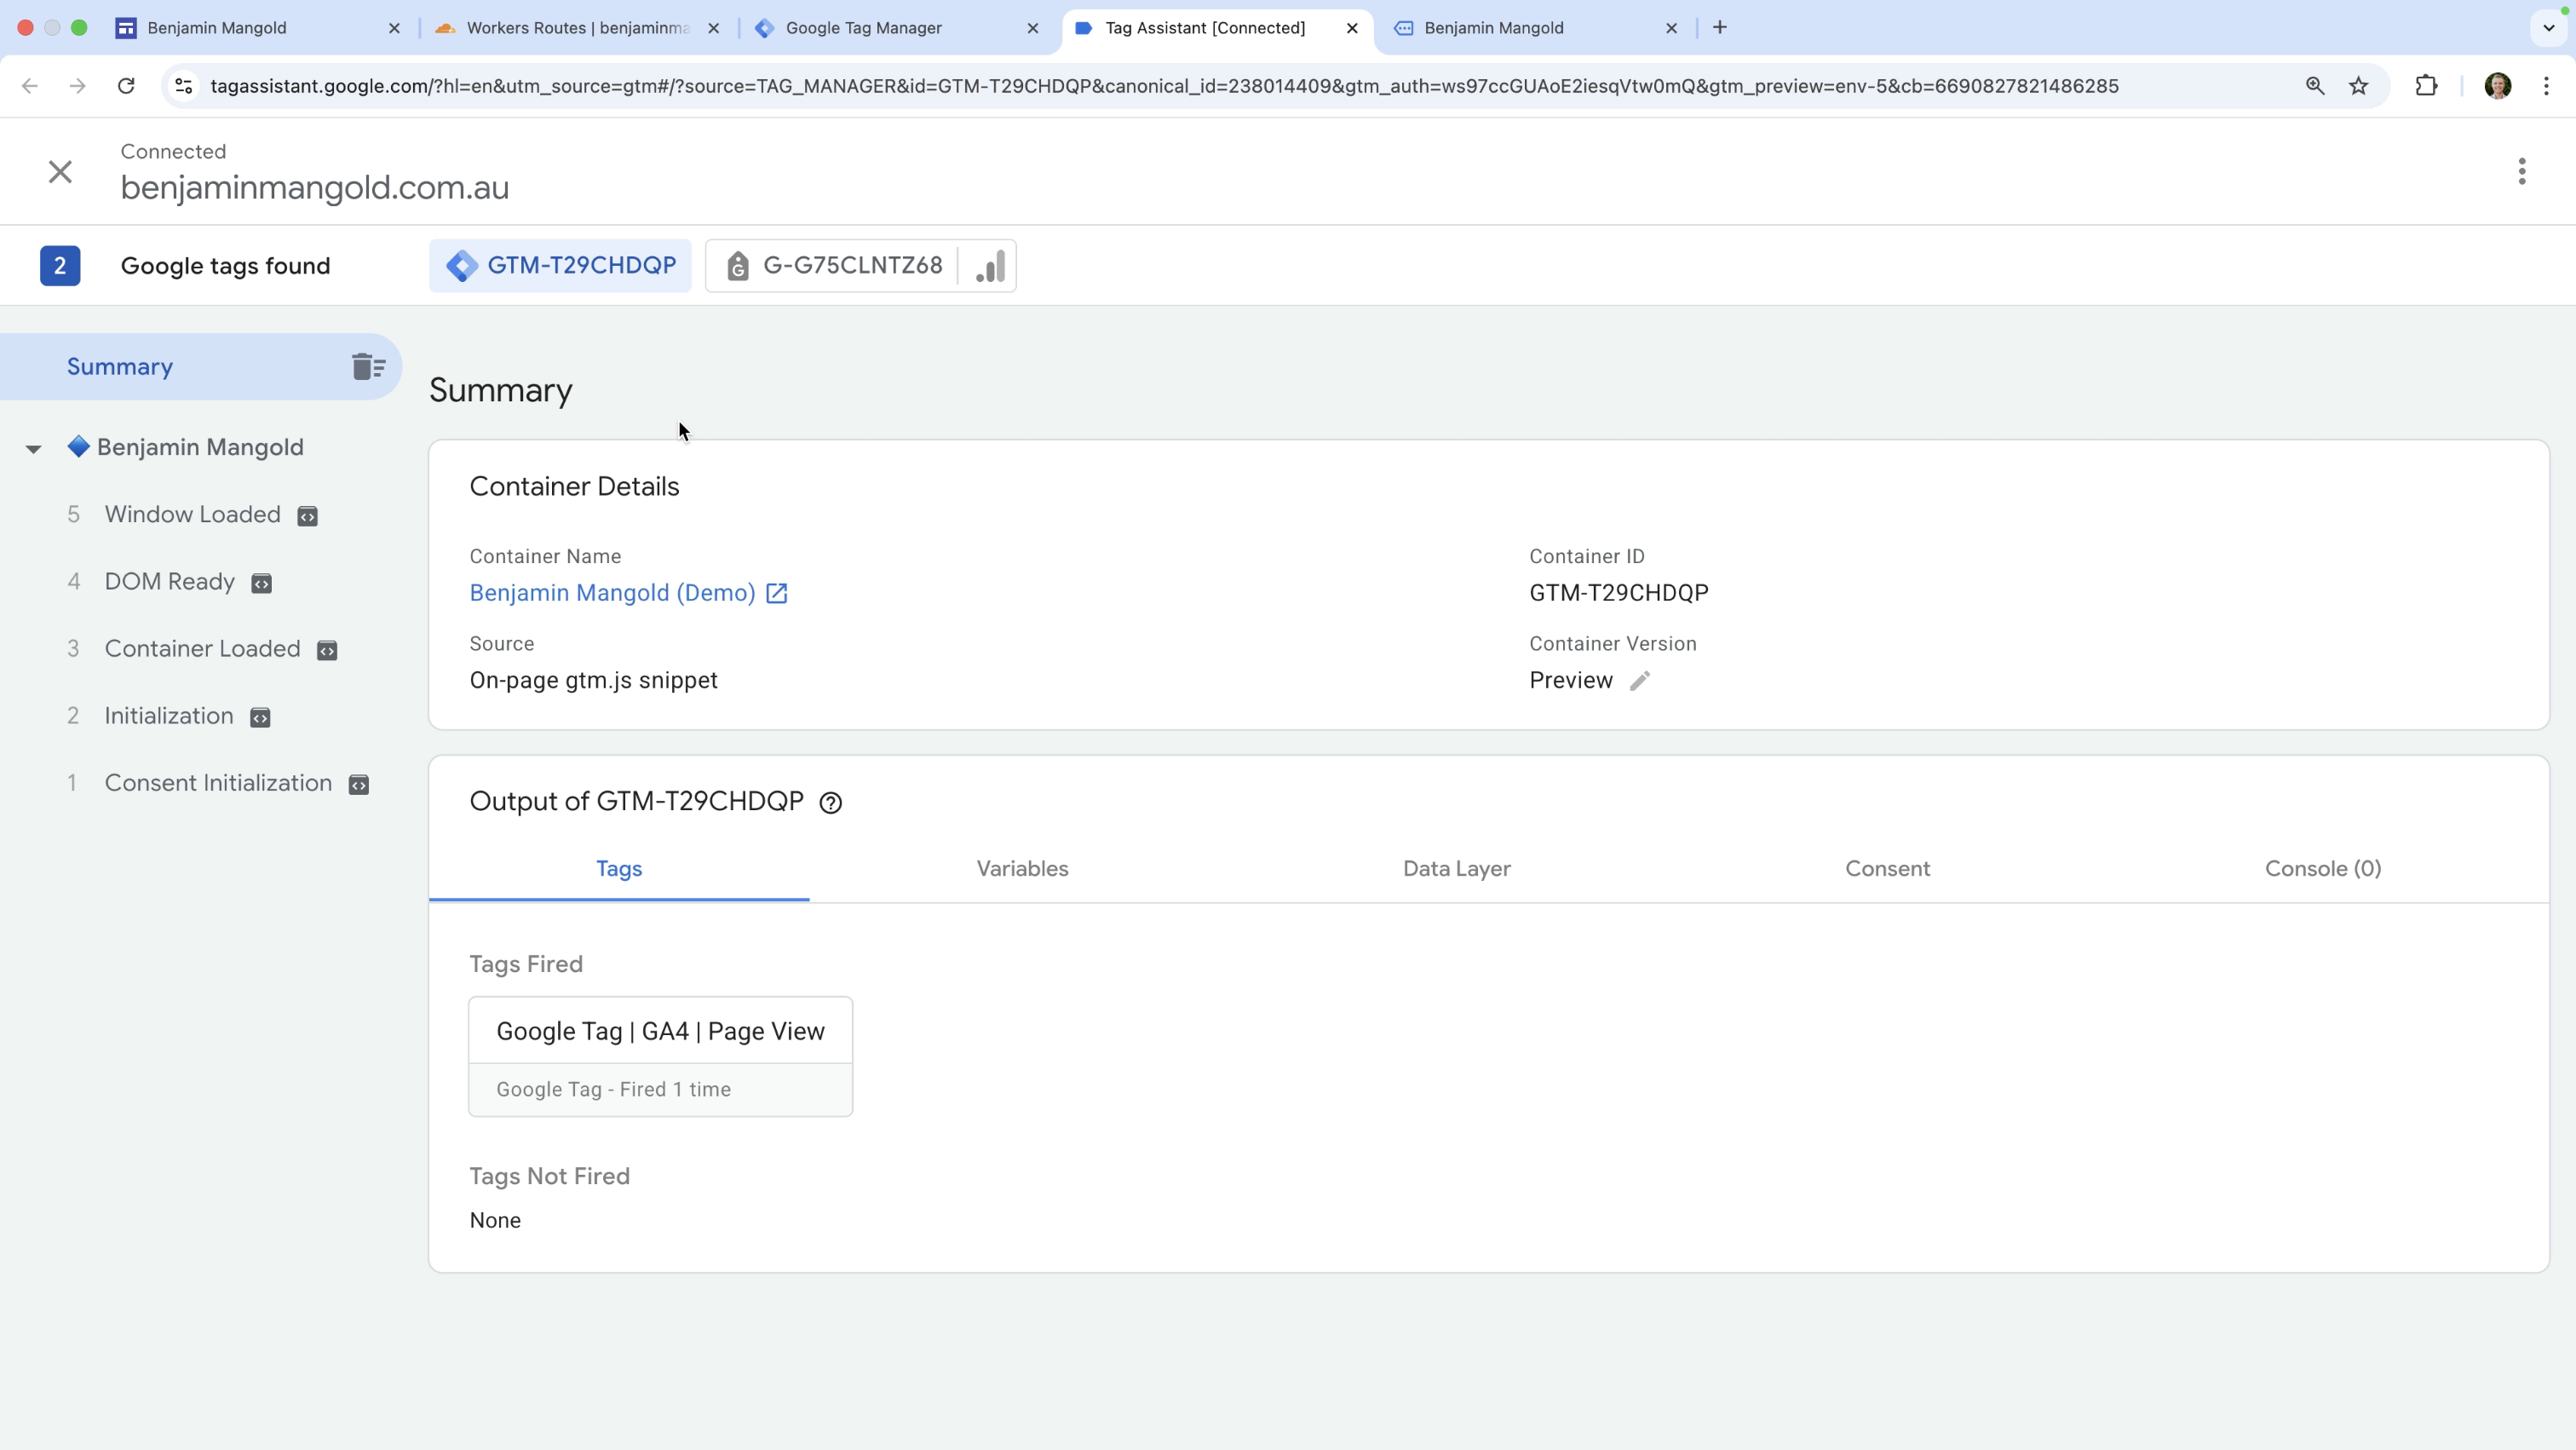Click the code icon beside Initialization
This screenshot has height=1450, width=2576.
260,718
